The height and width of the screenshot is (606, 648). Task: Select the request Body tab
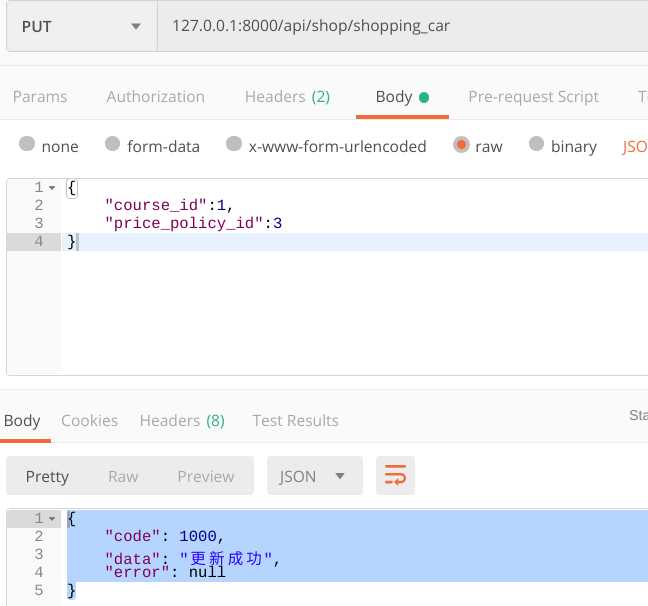coord(402,97)
